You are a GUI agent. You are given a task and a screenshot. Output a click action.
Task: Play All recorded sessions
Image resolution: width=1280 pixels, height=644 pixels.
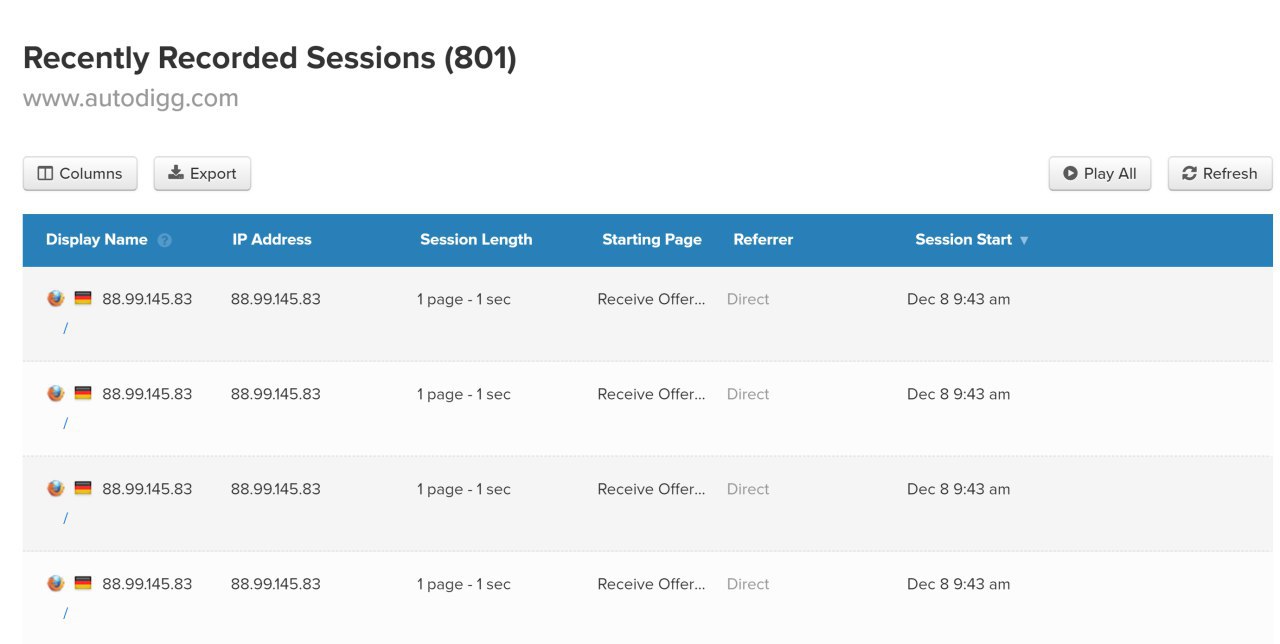tap(1100, 173)
